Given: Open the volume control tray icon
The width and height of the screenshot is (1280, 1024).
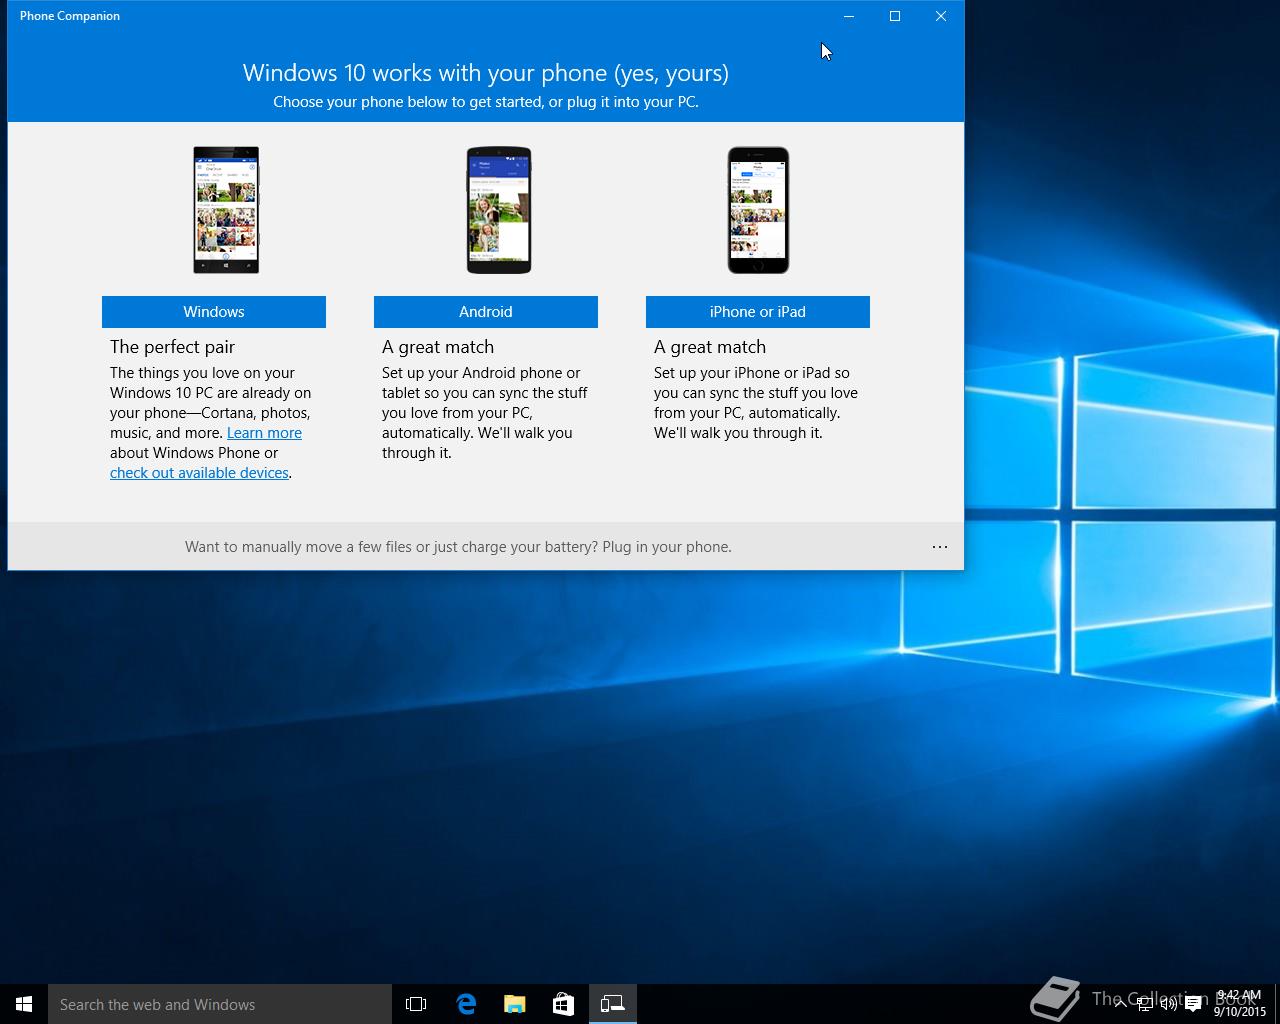Looking at the screenshot, I should [x=1169, y=1004].
